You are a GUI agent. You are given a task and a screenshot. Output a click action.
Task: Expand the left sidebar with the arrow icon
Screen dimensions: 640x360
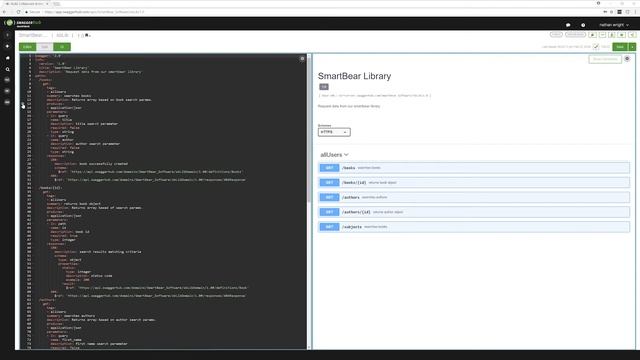7,35
